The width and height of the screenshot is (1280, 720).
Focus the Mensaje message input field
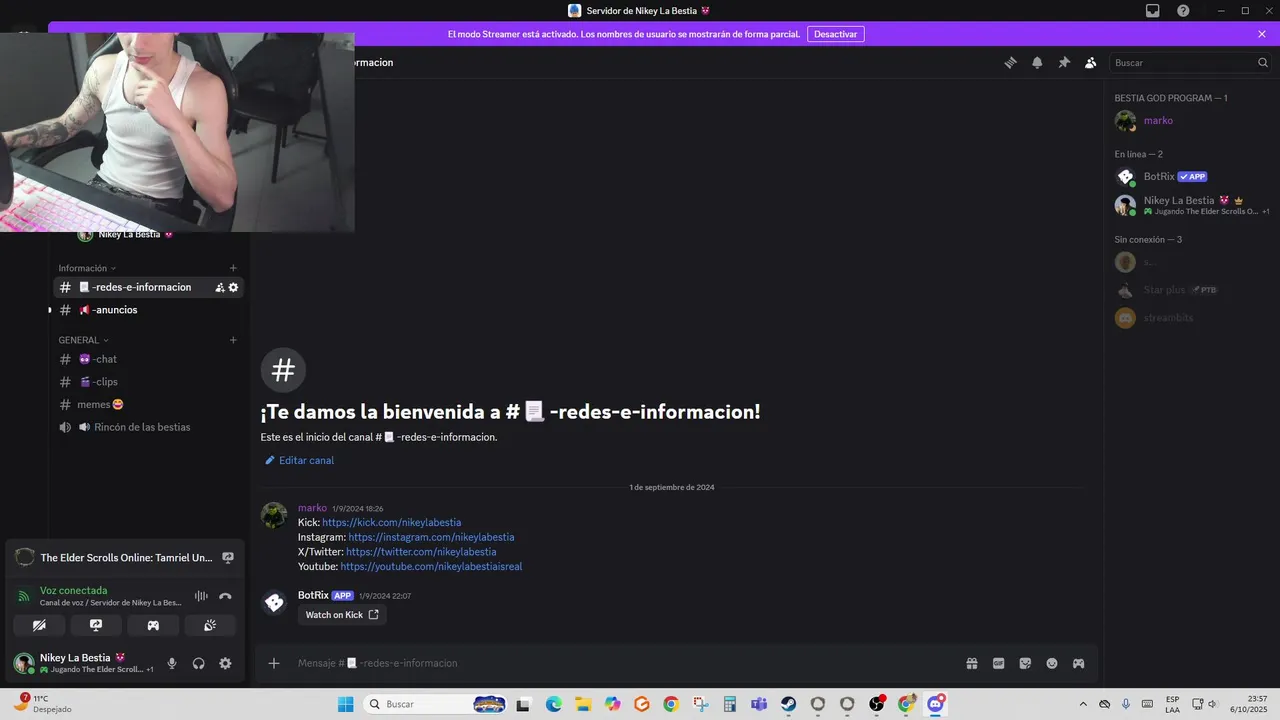[625, 663]
